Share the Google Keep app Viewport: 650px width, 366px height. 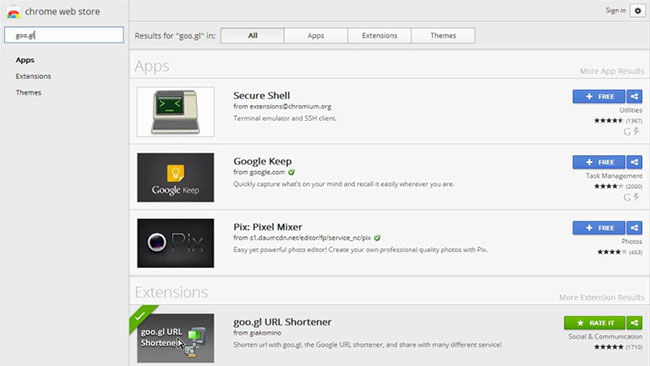click(634, 162)
